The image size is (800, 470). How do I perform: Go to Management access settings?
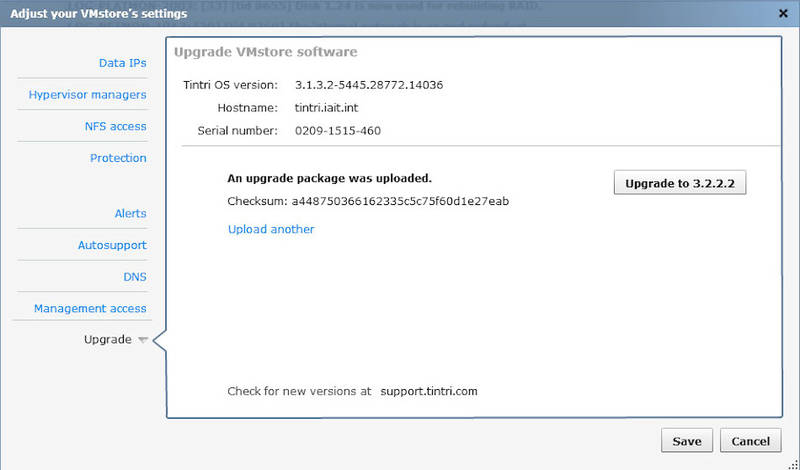tap(90, 308)
